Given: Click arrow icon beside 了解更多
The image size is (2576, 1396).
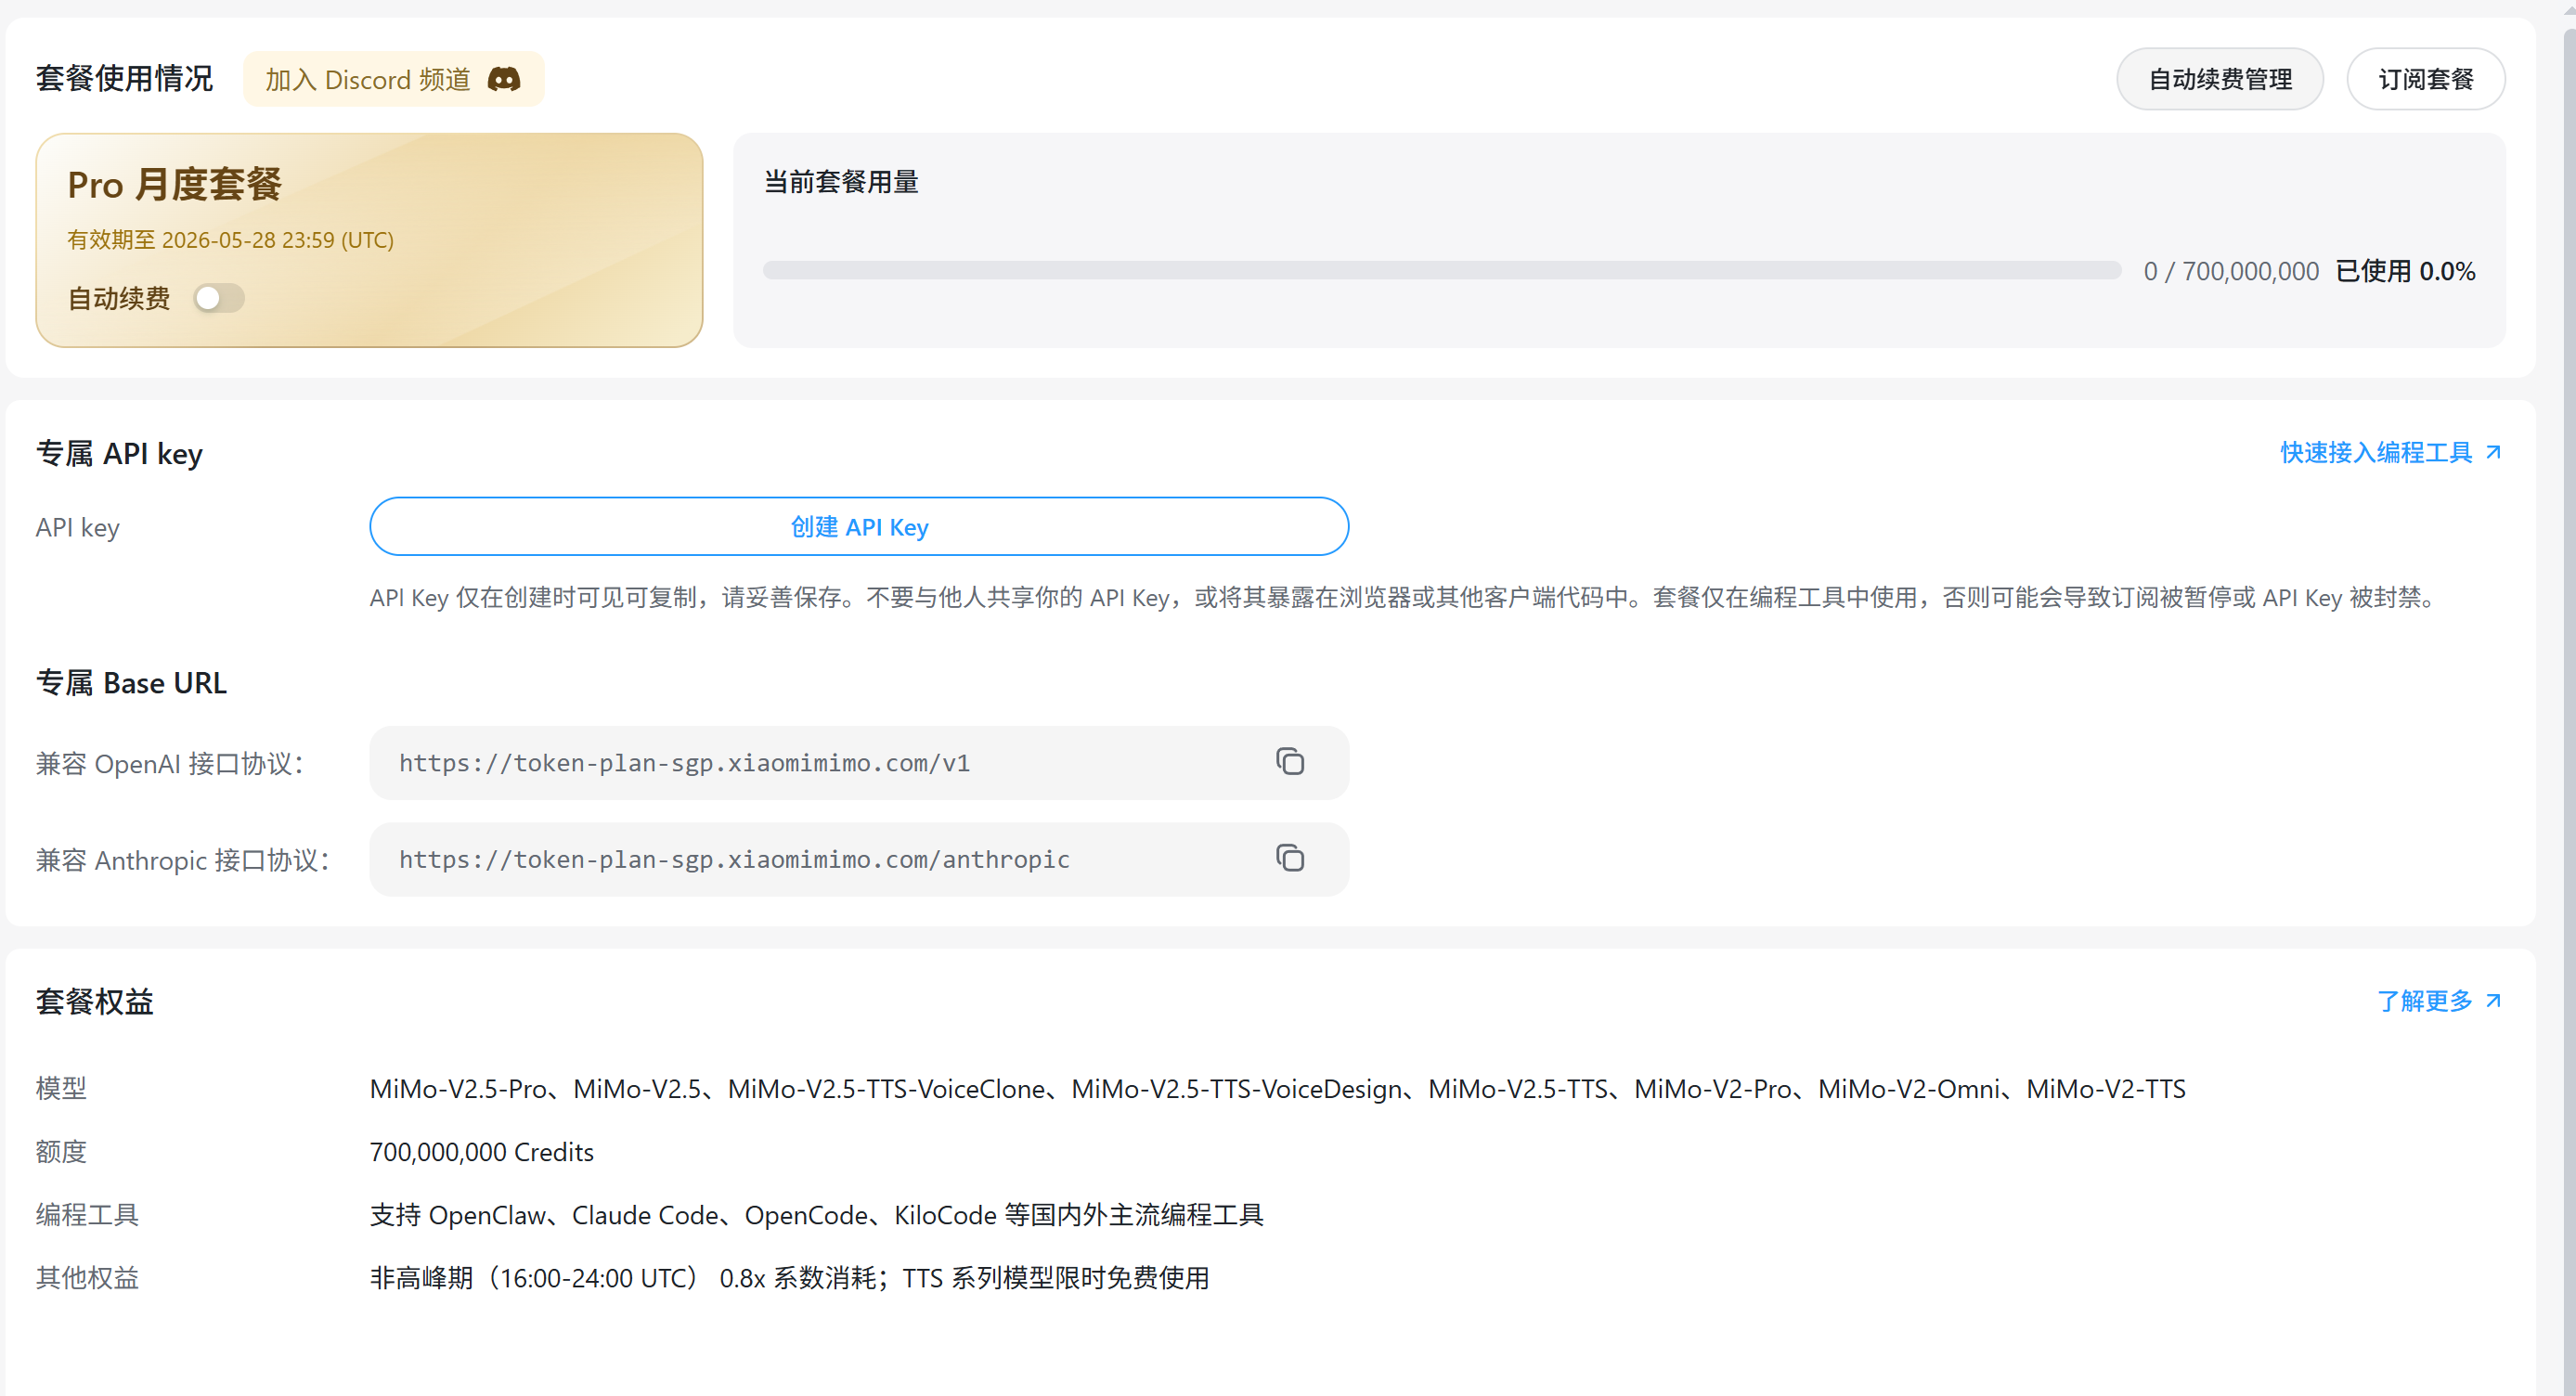Looking at the screenshot, I should pyautogui.click(x=2493, y=1000).
